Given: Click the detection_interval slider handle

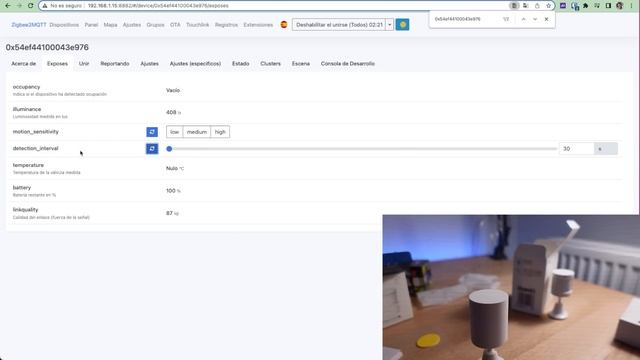Looking at the screenshot, I should 169,149.
